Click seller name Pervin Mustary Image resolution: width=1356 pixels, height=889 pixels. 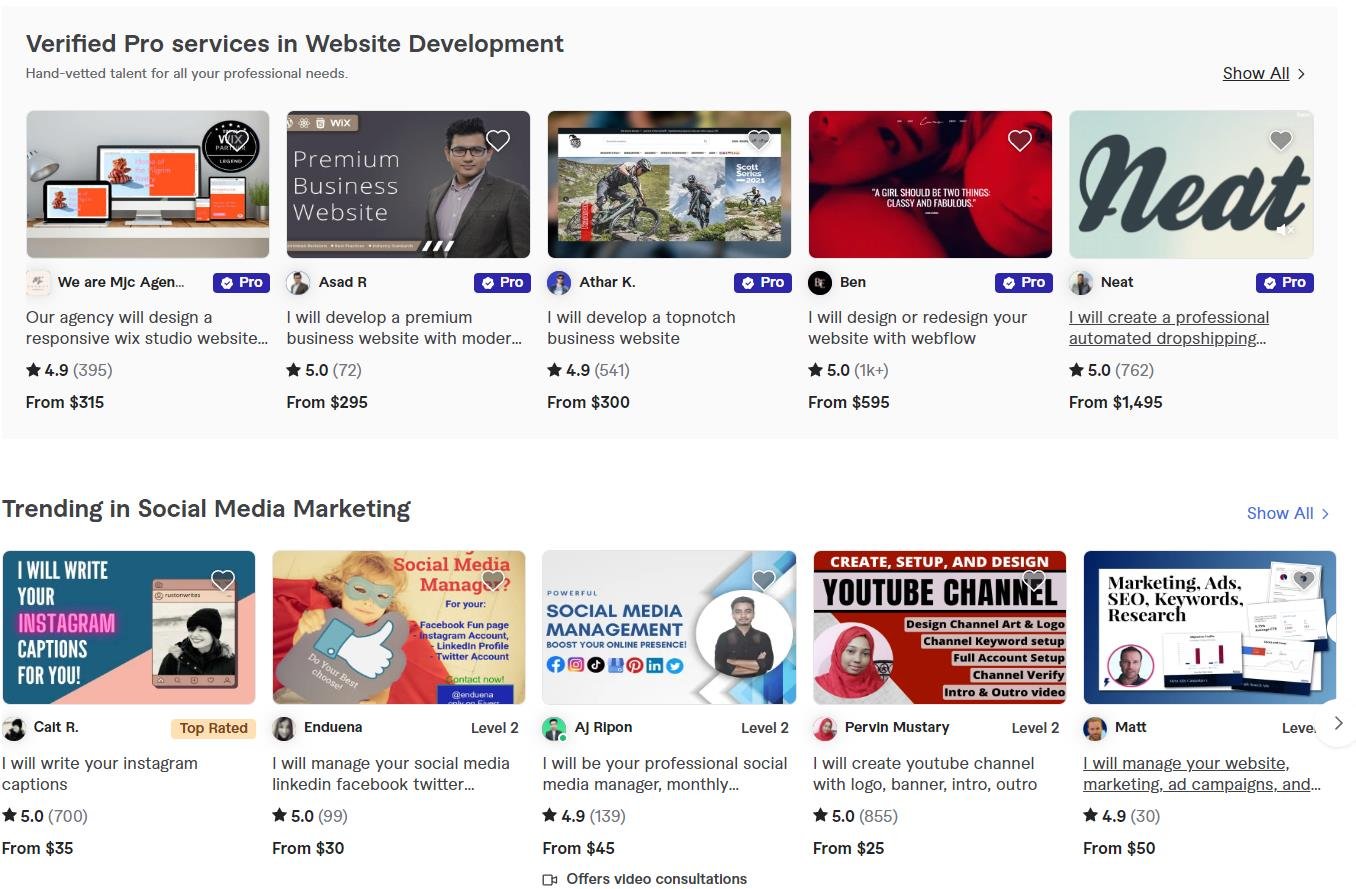click(897, 727)
